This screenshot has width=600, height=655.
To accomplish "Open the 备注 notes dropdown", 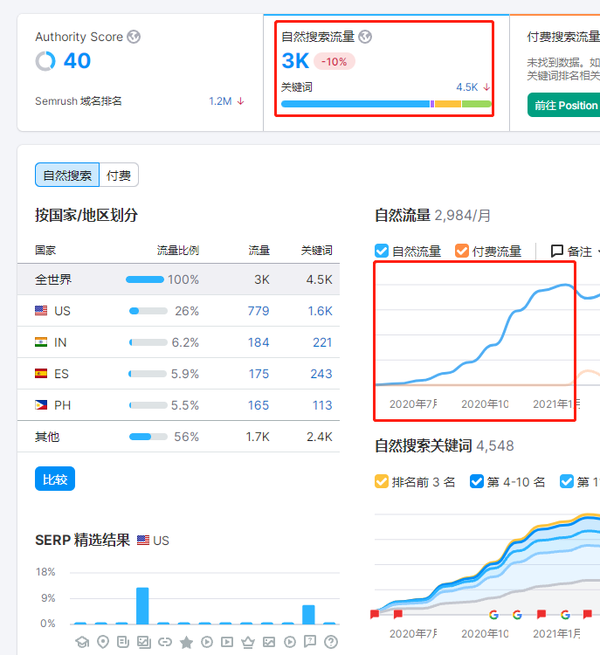I will (575, 251).
